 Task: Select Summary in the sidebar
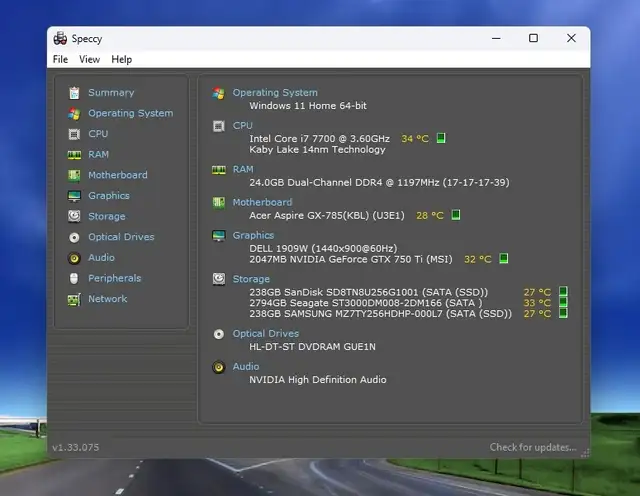(x=111, y=93)
